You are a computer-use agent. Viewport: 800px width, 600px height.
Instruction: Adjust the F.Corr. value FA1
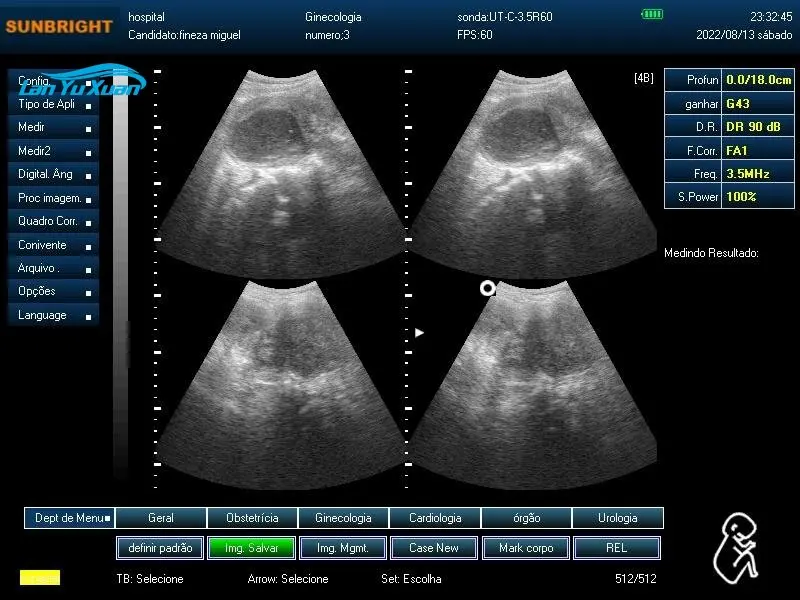pos(758,151)
